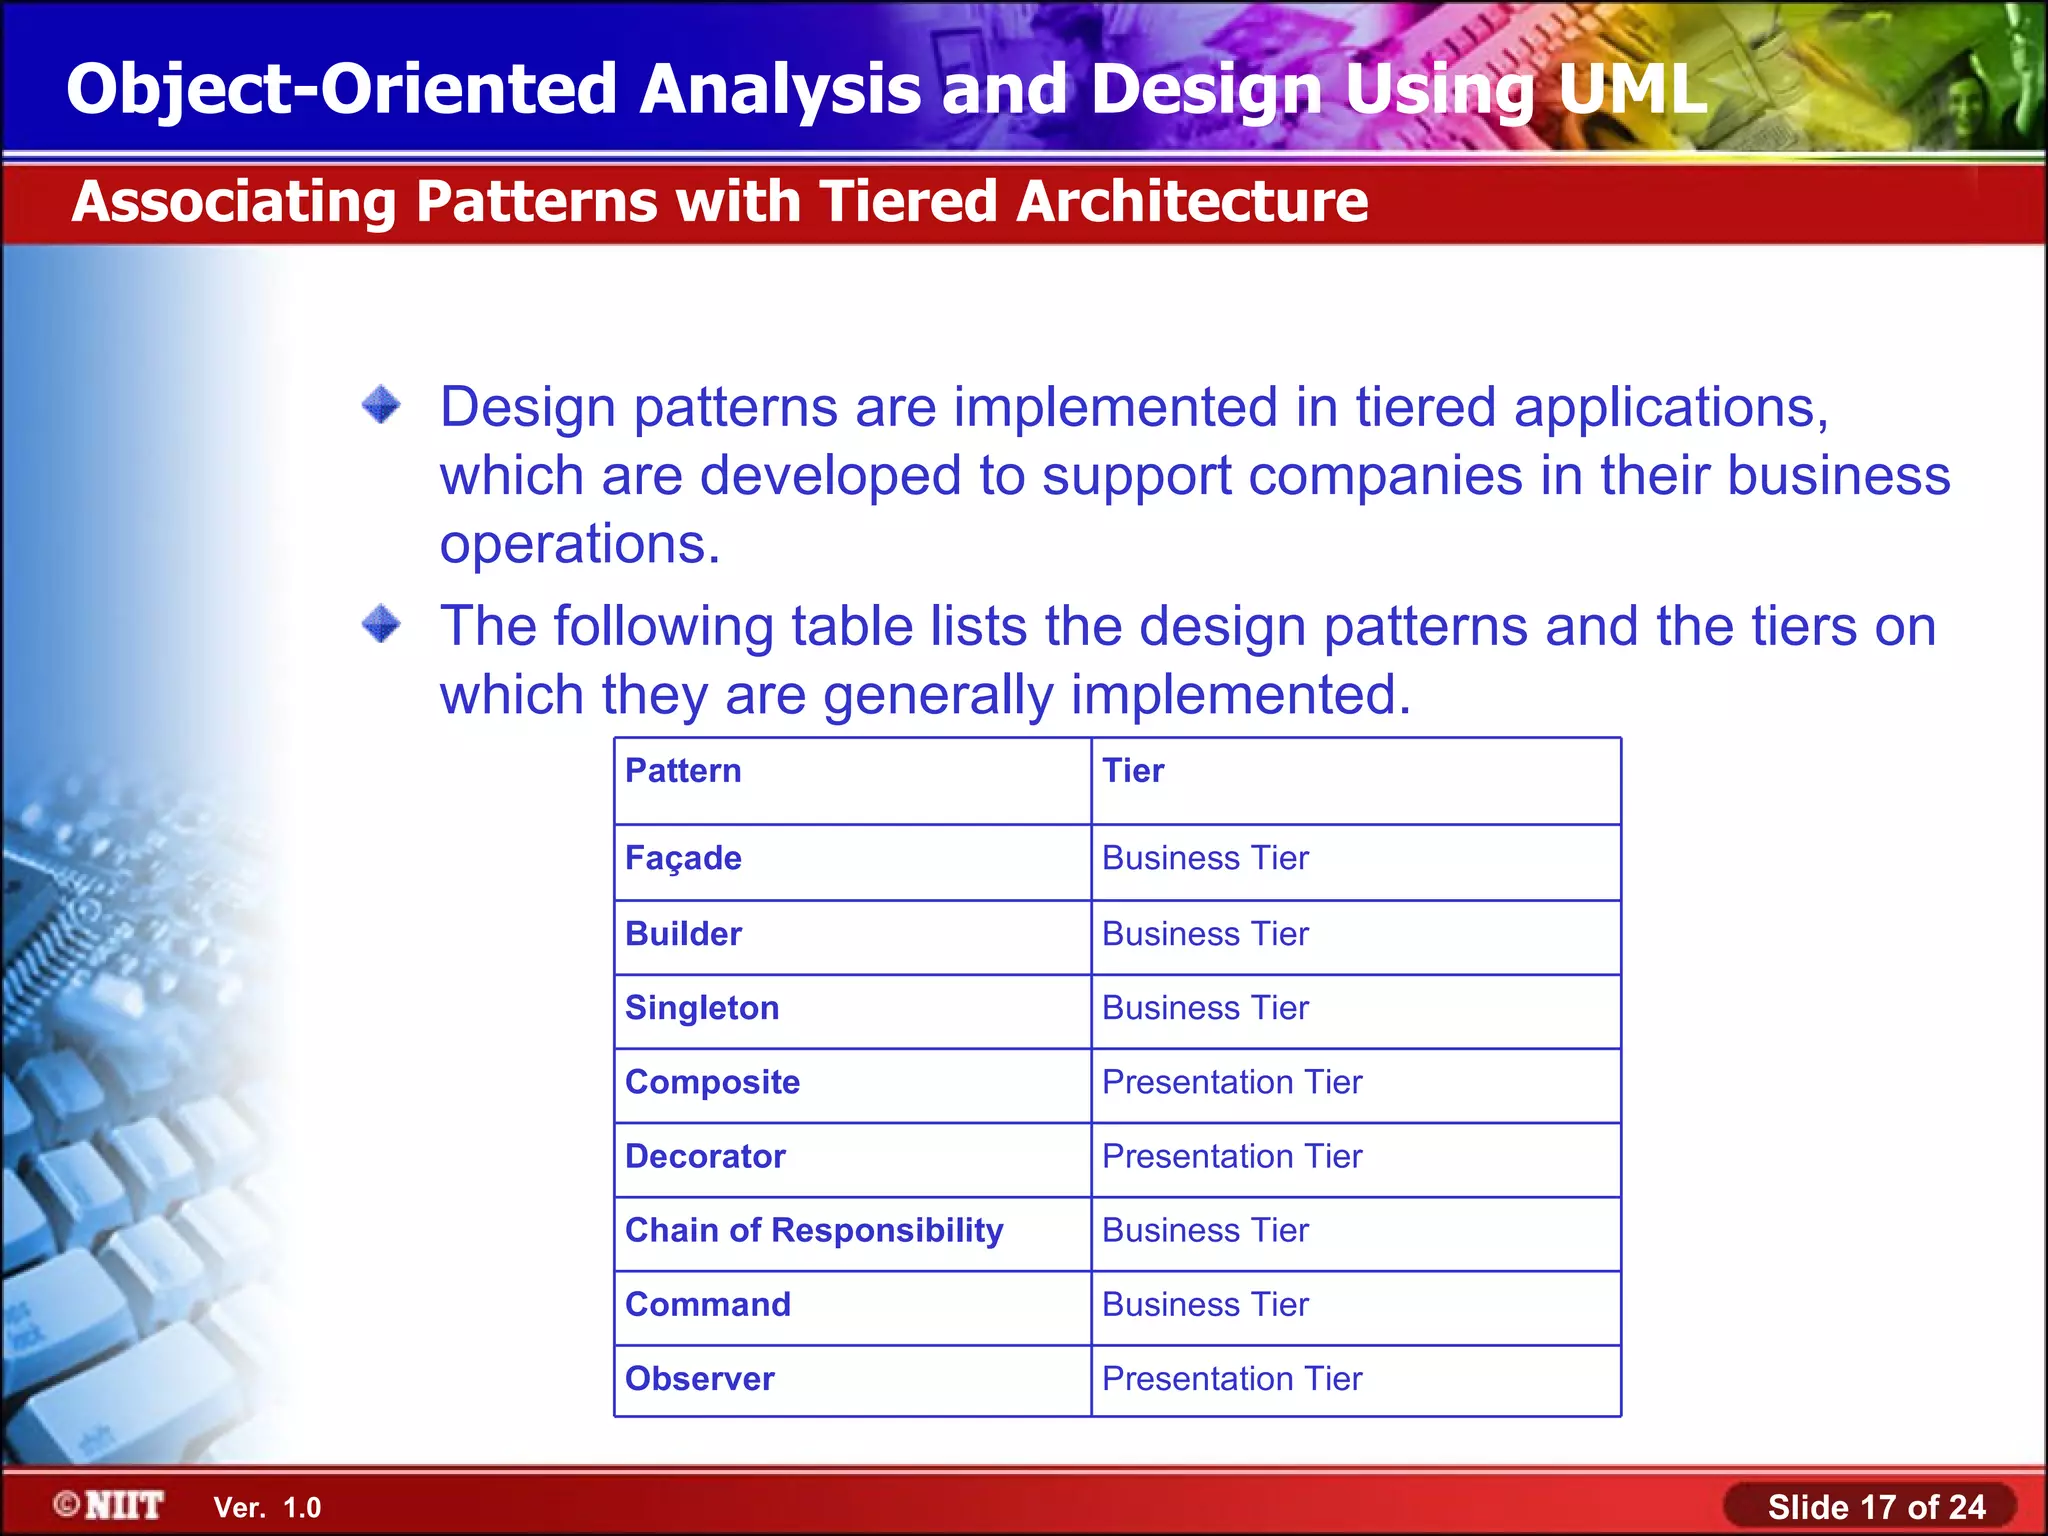
Task: Click the Decorator pattern cell
Action: tap(705, 1156)
